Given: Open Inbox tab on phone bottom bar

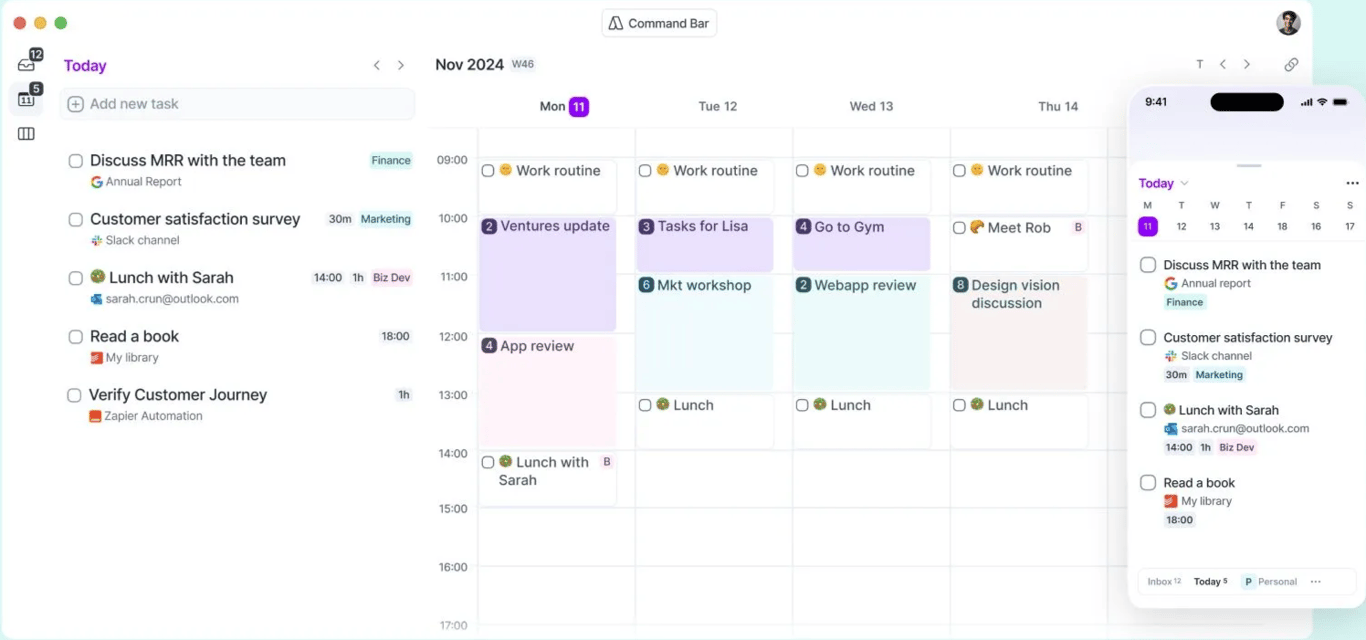Looking at the screenshot, I should point(1163,581).
